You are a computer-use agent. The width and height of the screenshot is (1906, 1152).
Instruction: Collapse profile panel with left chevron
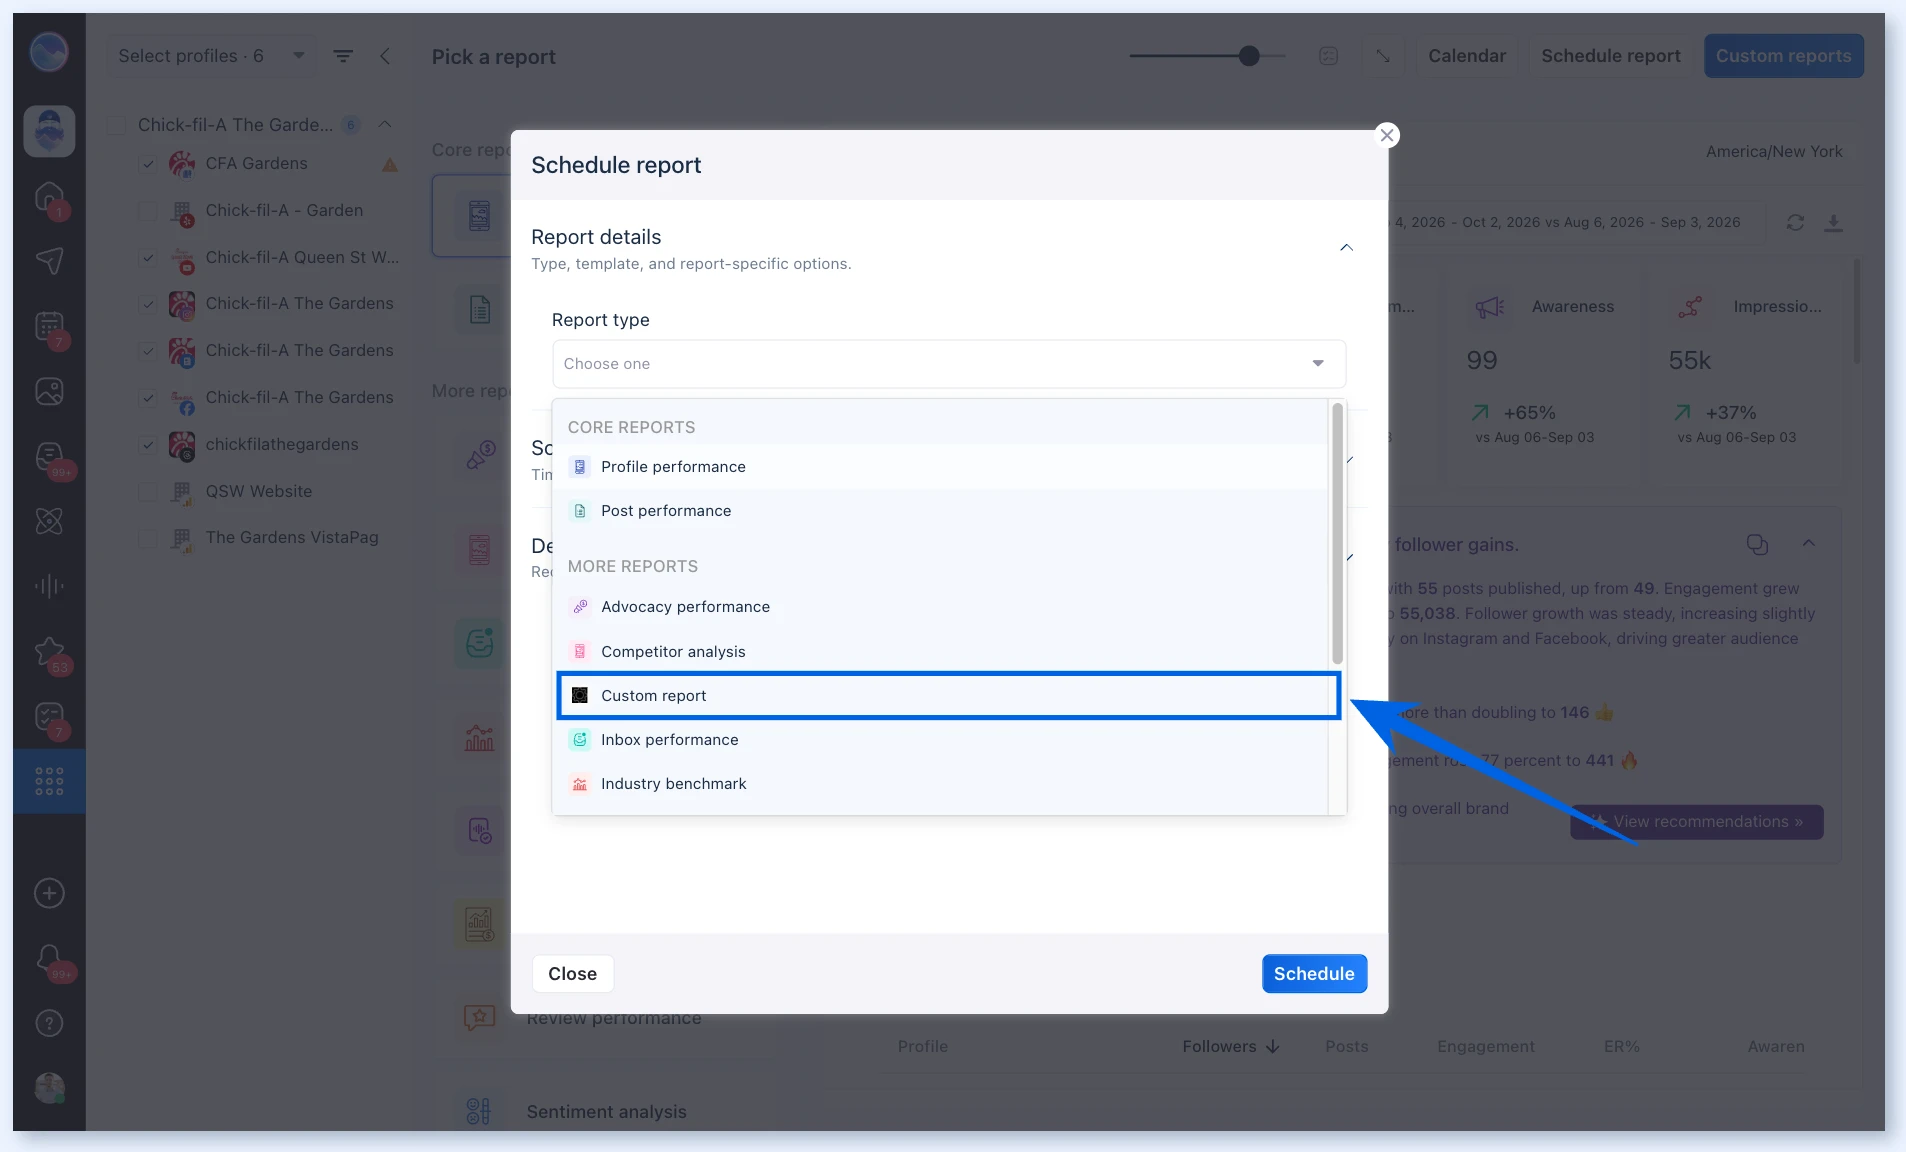tap(385, 56)
